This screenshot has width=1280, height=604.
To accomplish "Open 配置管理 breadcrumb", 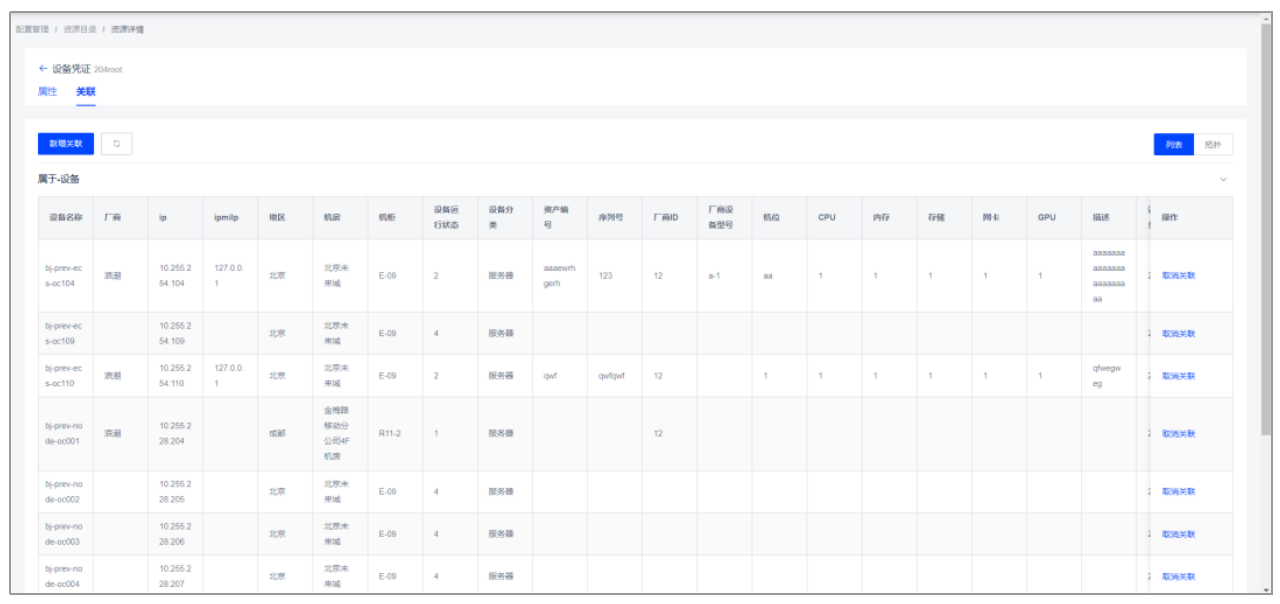I will (x=32, y=29).
